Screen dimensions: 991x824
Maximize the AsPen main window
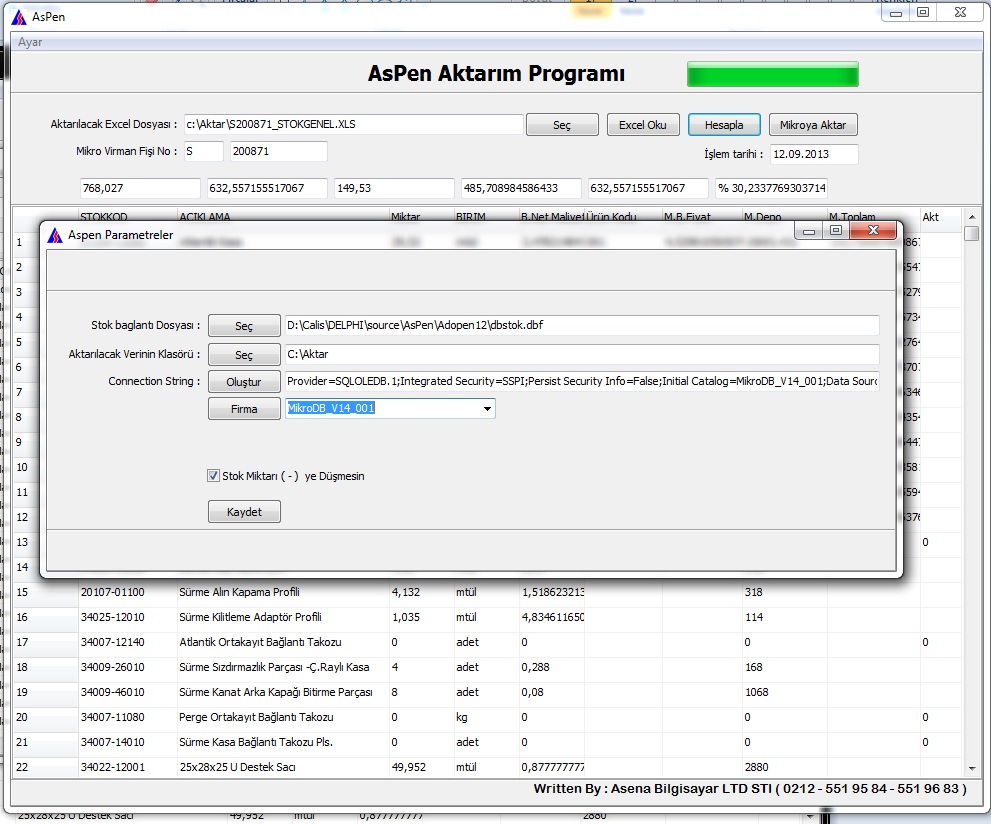tap(923, 12)
